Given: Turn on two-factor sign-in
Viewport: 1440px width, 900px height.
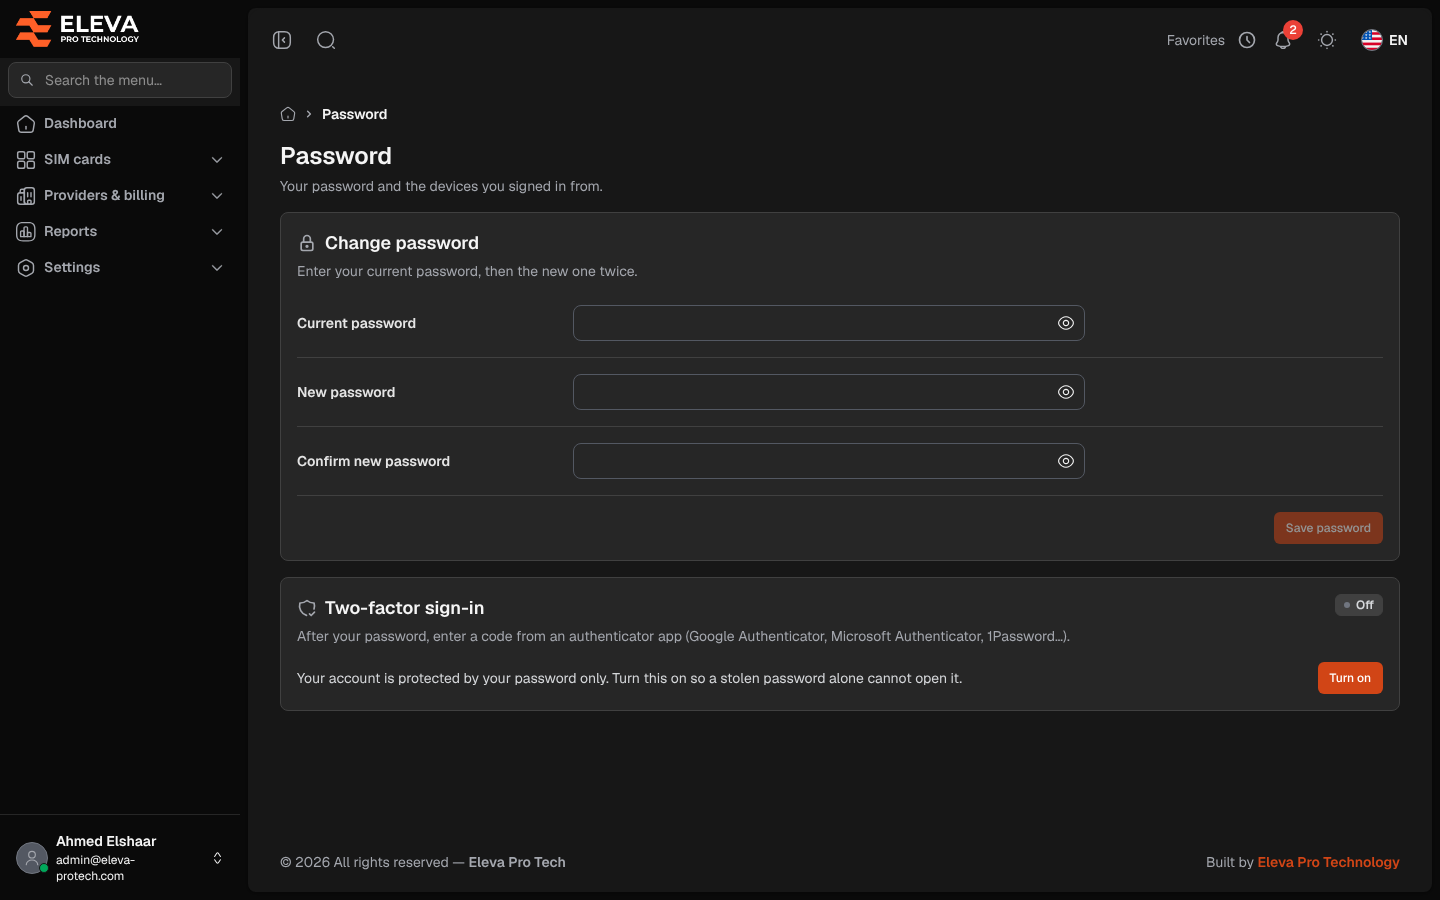Looking at the screenshot, I should click(x=1350, y=678).
